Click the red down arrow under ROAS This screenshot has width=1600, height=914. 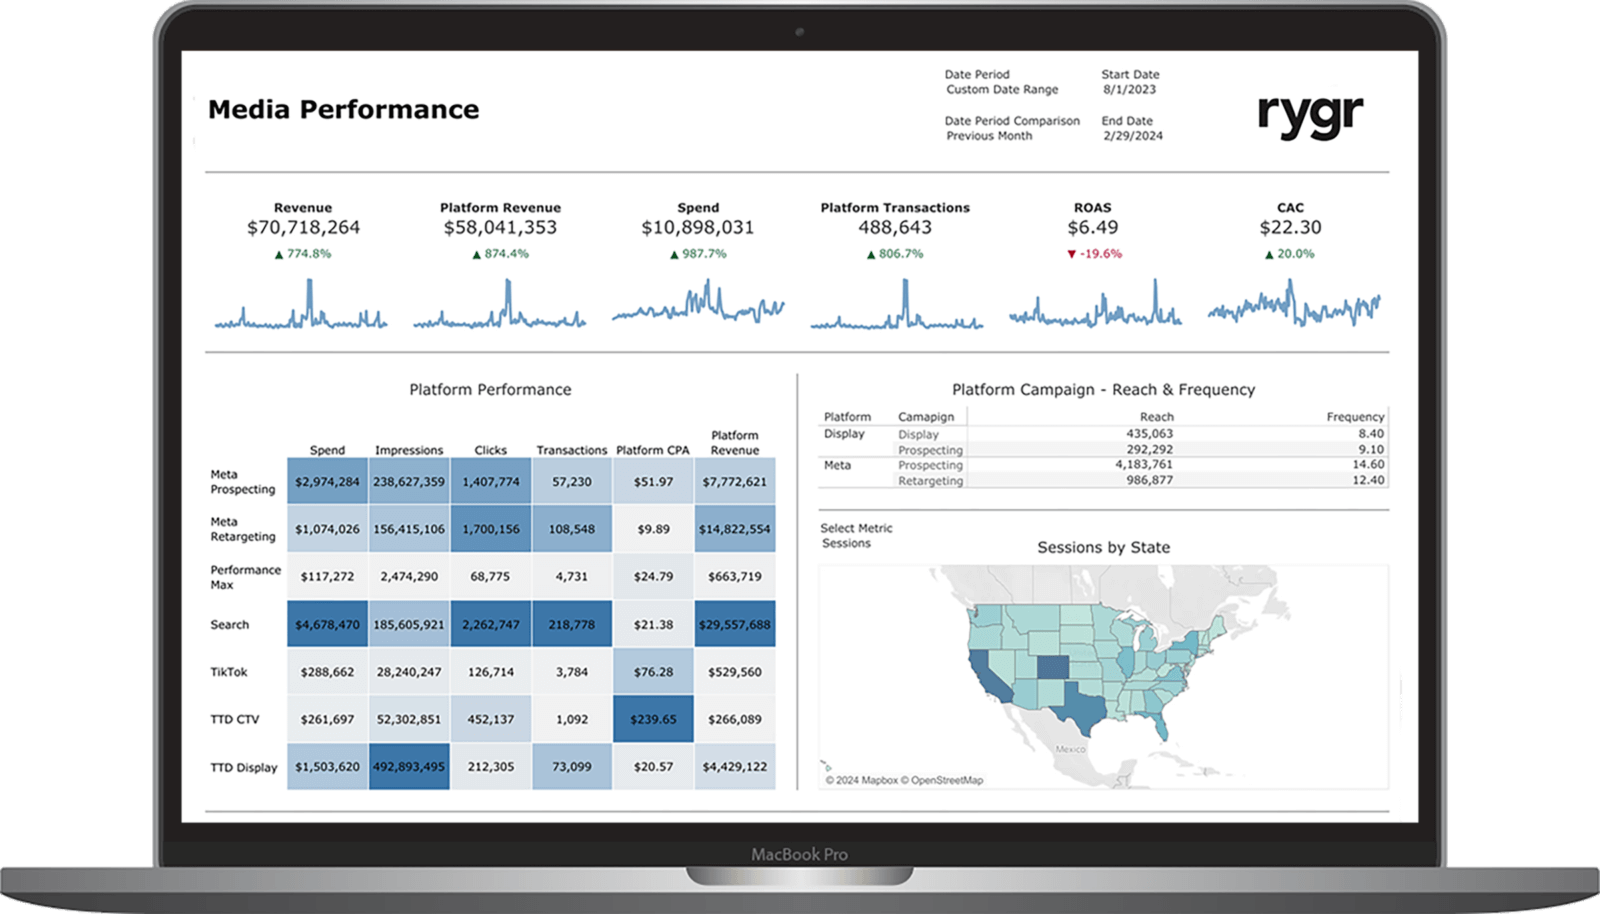coord(1072,254)
